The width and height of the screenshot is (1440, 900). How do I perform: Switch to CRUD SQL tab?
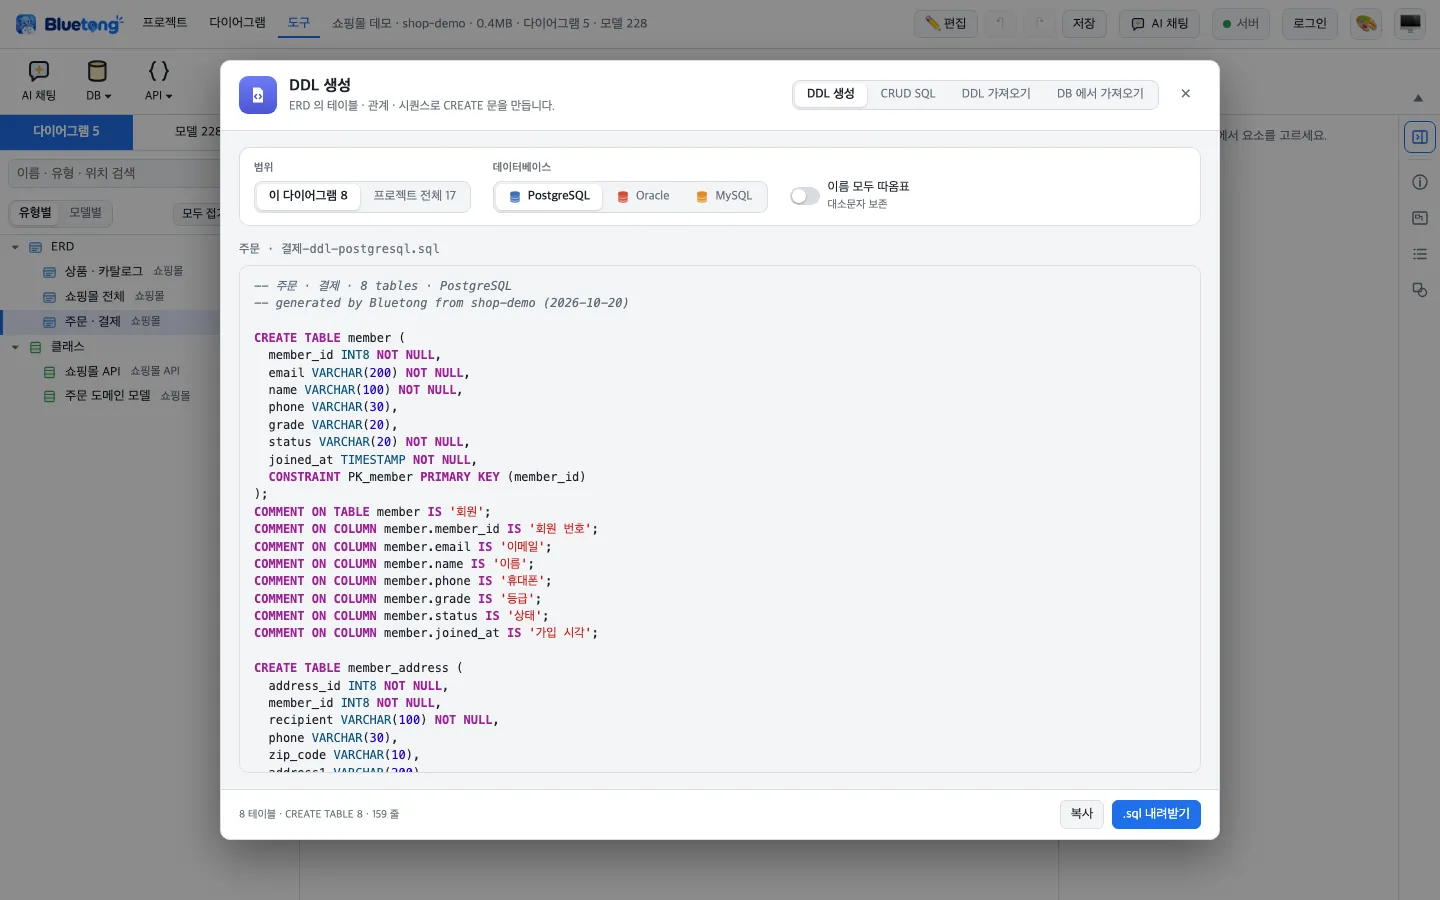pyautogui.click(x=908, y=94)
